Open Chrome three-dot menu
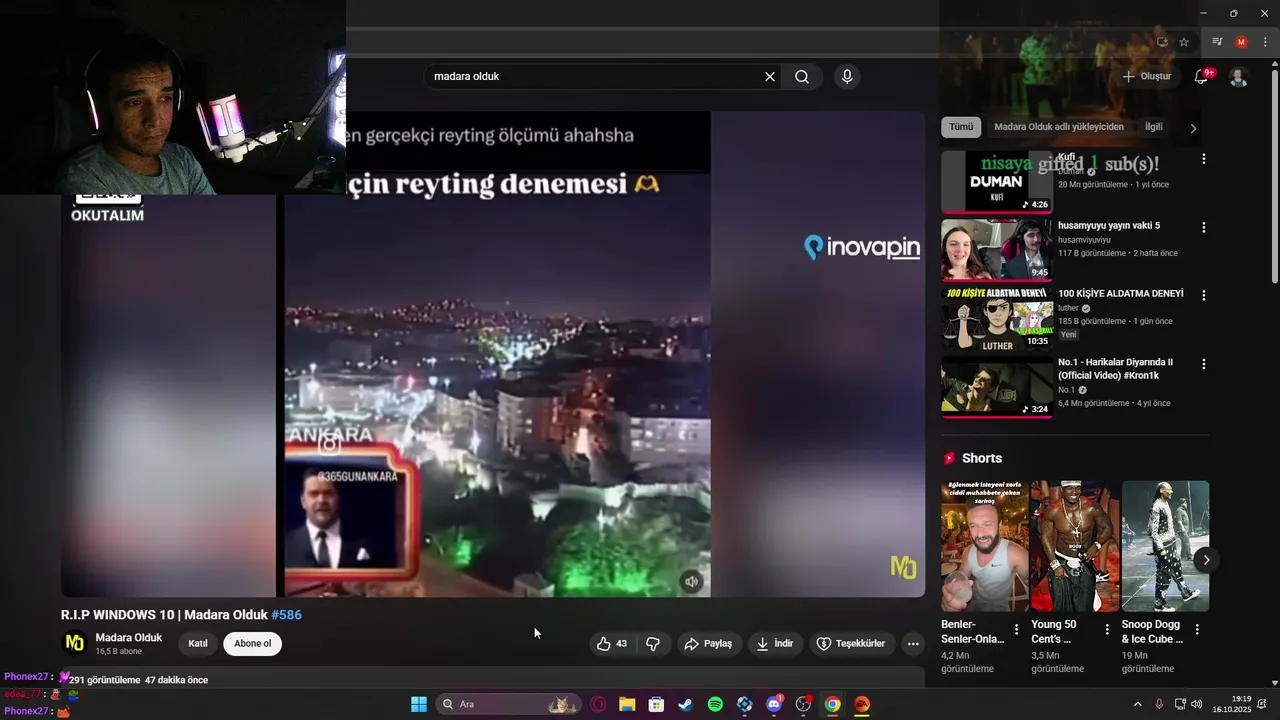Screen dimensions: 1280x720 [1265, 42]
